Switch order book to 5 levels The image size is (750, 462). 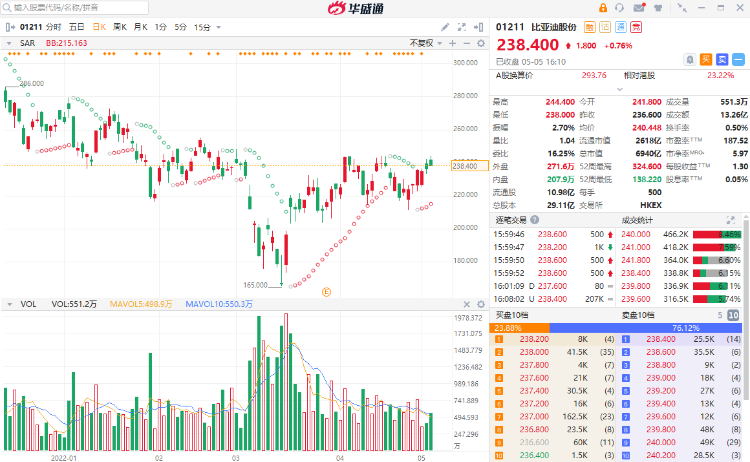click(x=720, y=315)
